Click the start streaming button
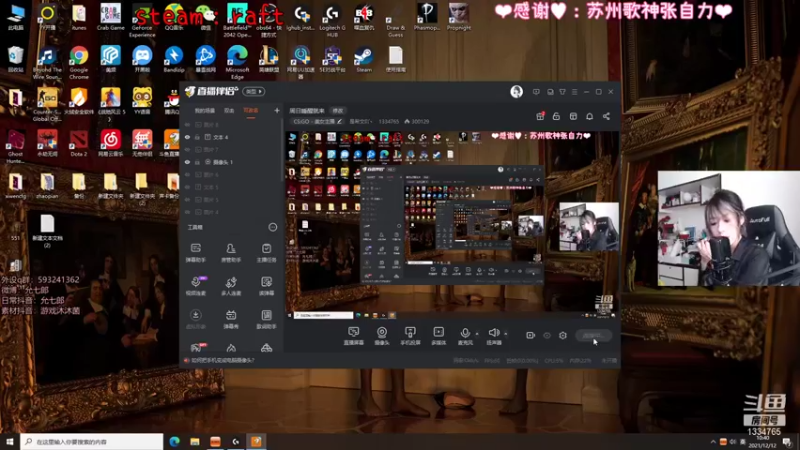 coord(594,335)
